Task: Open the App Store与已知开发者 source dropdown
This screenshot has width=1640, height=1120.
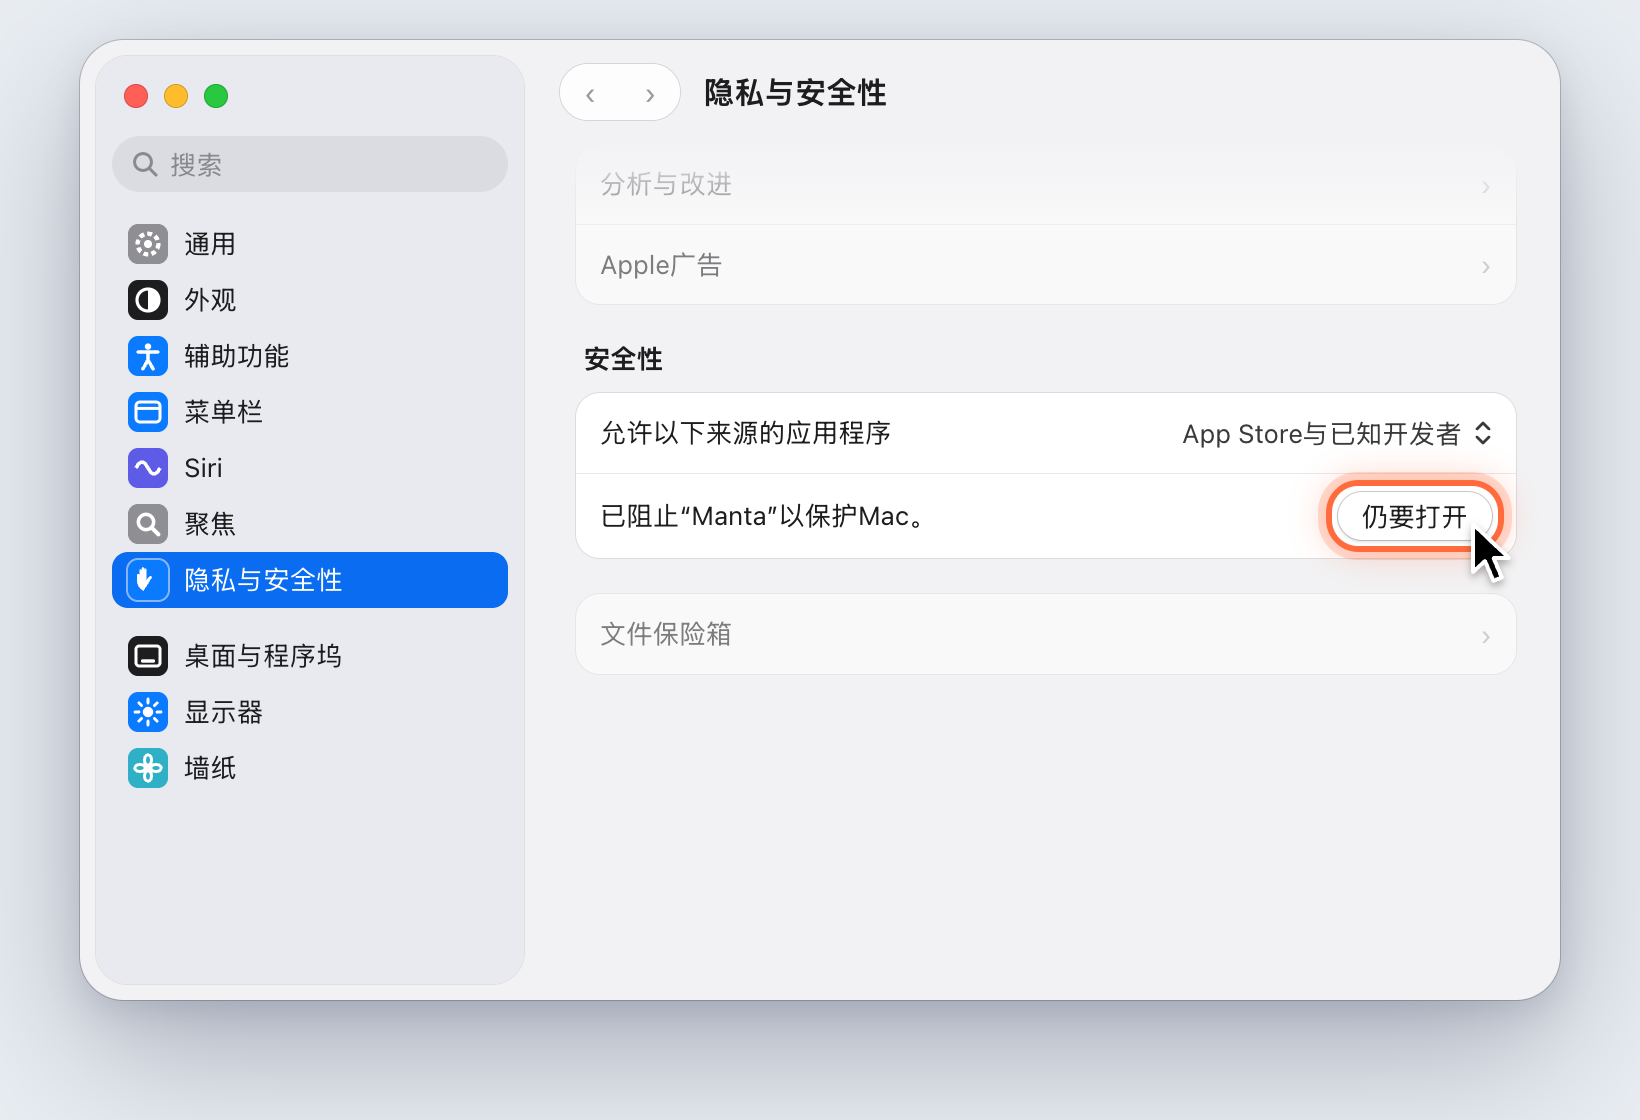Action: (x=1337, y=434)
